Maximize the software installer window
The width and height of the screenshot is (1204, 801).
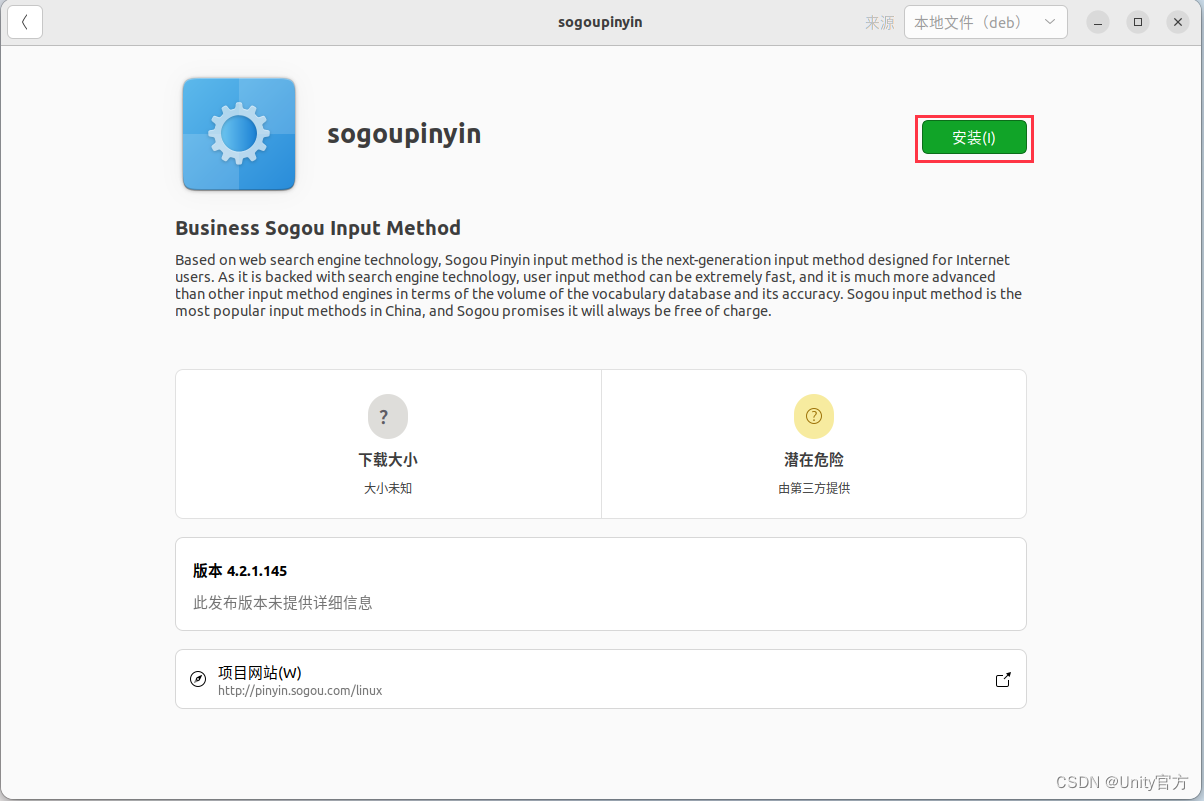(x=1138, y=22)
